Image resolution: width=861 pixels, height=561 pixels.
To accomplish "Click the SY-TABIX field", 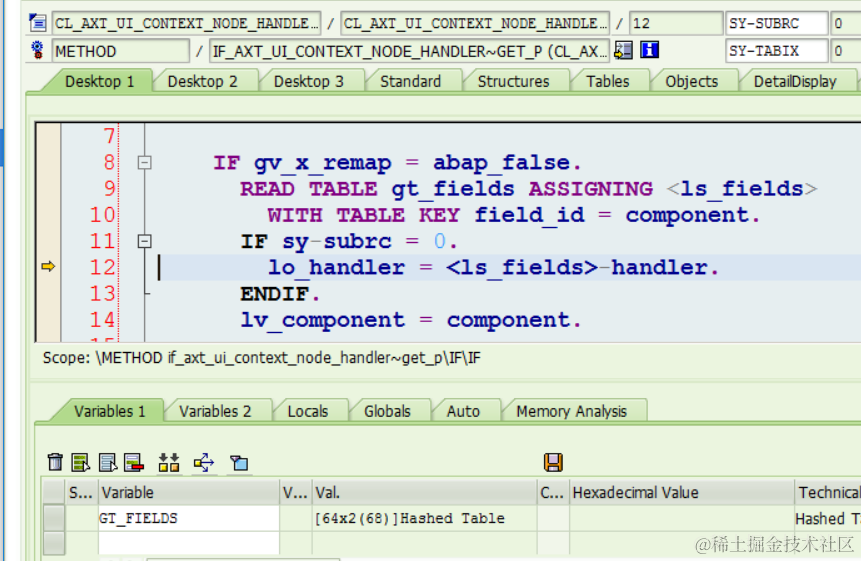I will 776,51.
